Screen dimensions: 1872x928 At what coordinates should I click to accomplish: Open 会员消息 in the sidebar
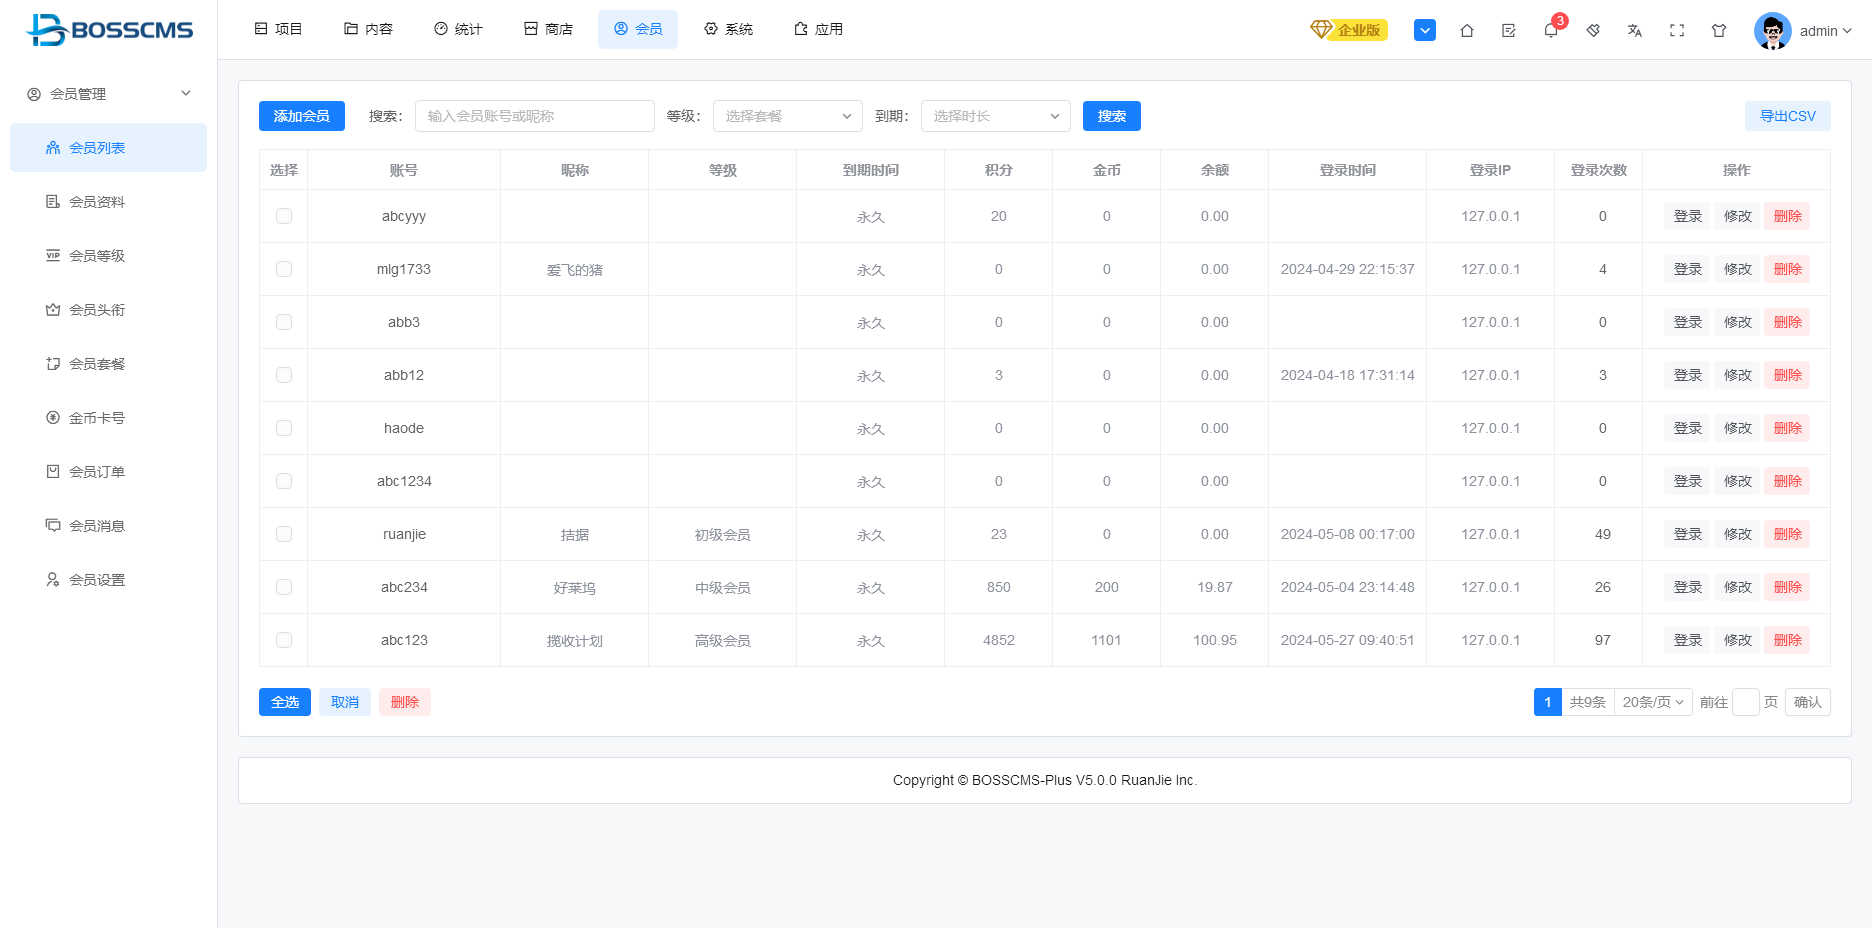click(x=108, y=525)
